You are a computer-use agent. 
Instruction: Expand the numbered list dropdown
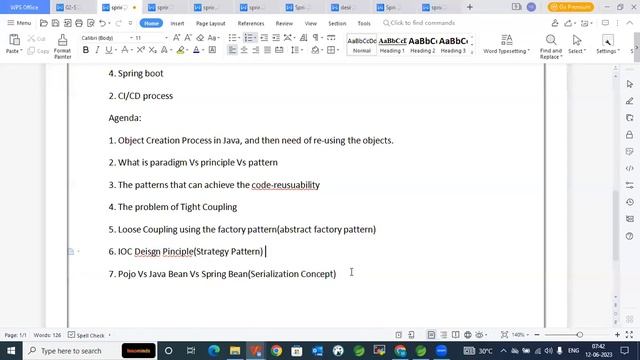(x=255, y=38)
